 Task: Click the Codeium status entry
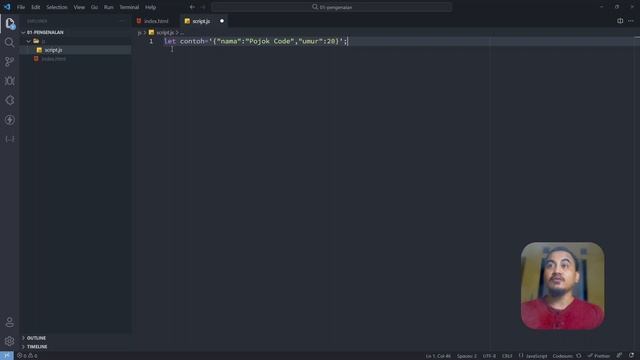point(567,356)
